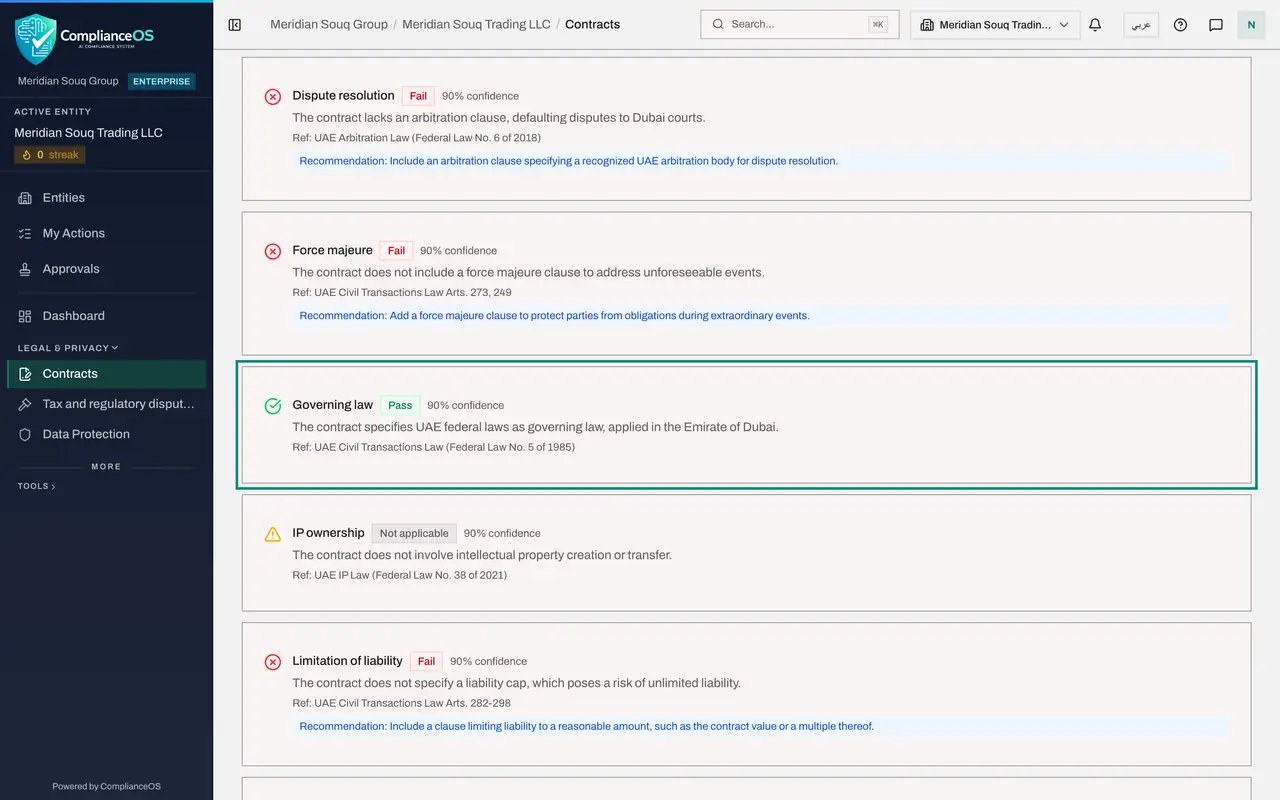This screenshot has width=1280, height=800.
Task: Collapse the sidebar panel toggle icon
Action: click(235, 24)
